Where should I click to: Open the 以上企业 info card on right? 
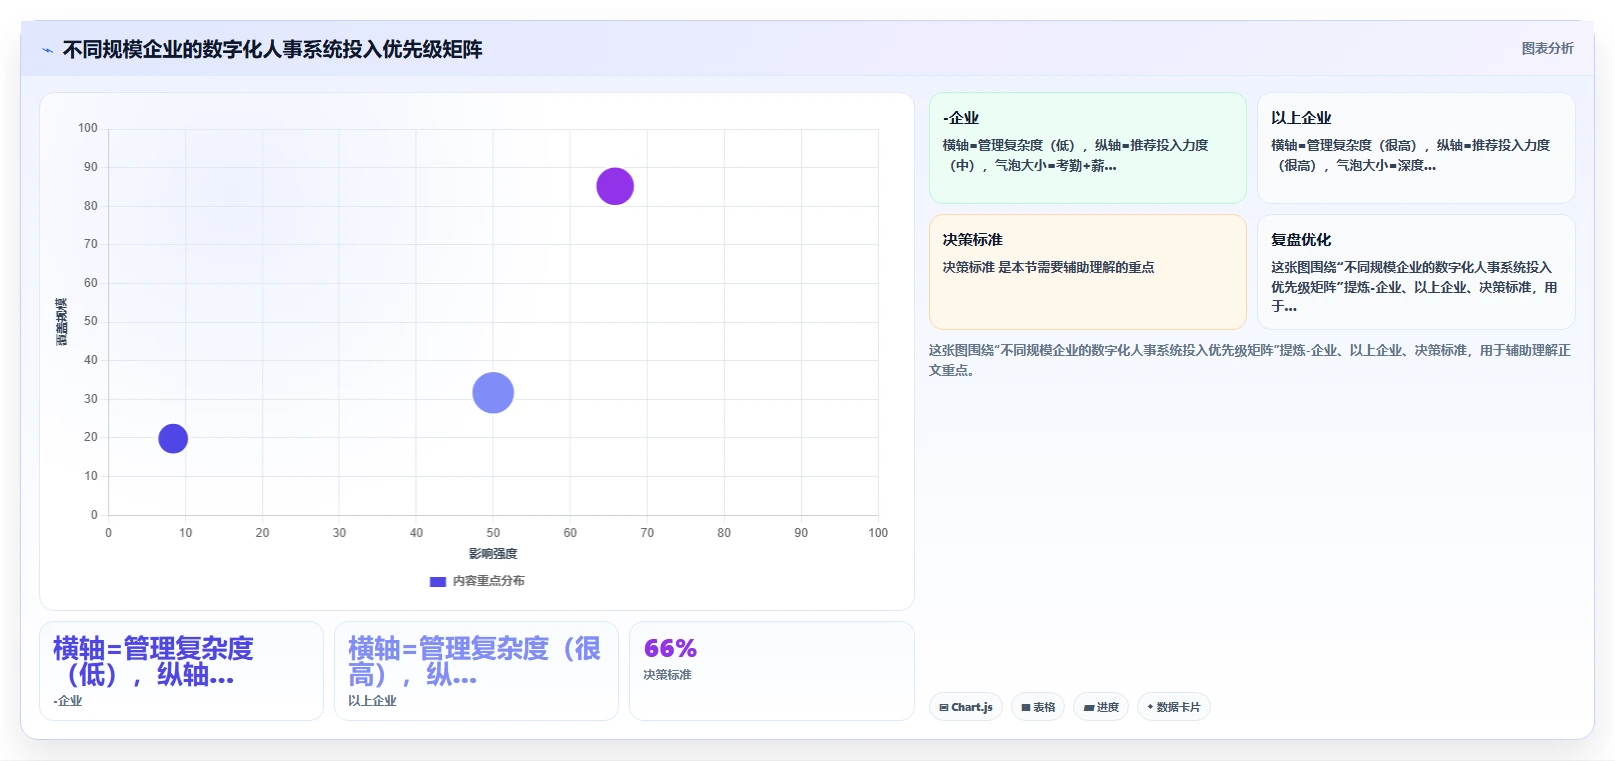click(x=1416, y=148)
